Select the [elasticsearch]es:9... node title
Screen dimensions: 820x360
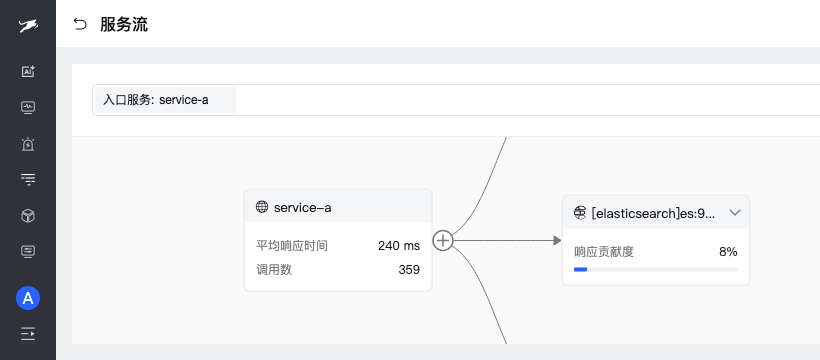[x=653, y=213]
